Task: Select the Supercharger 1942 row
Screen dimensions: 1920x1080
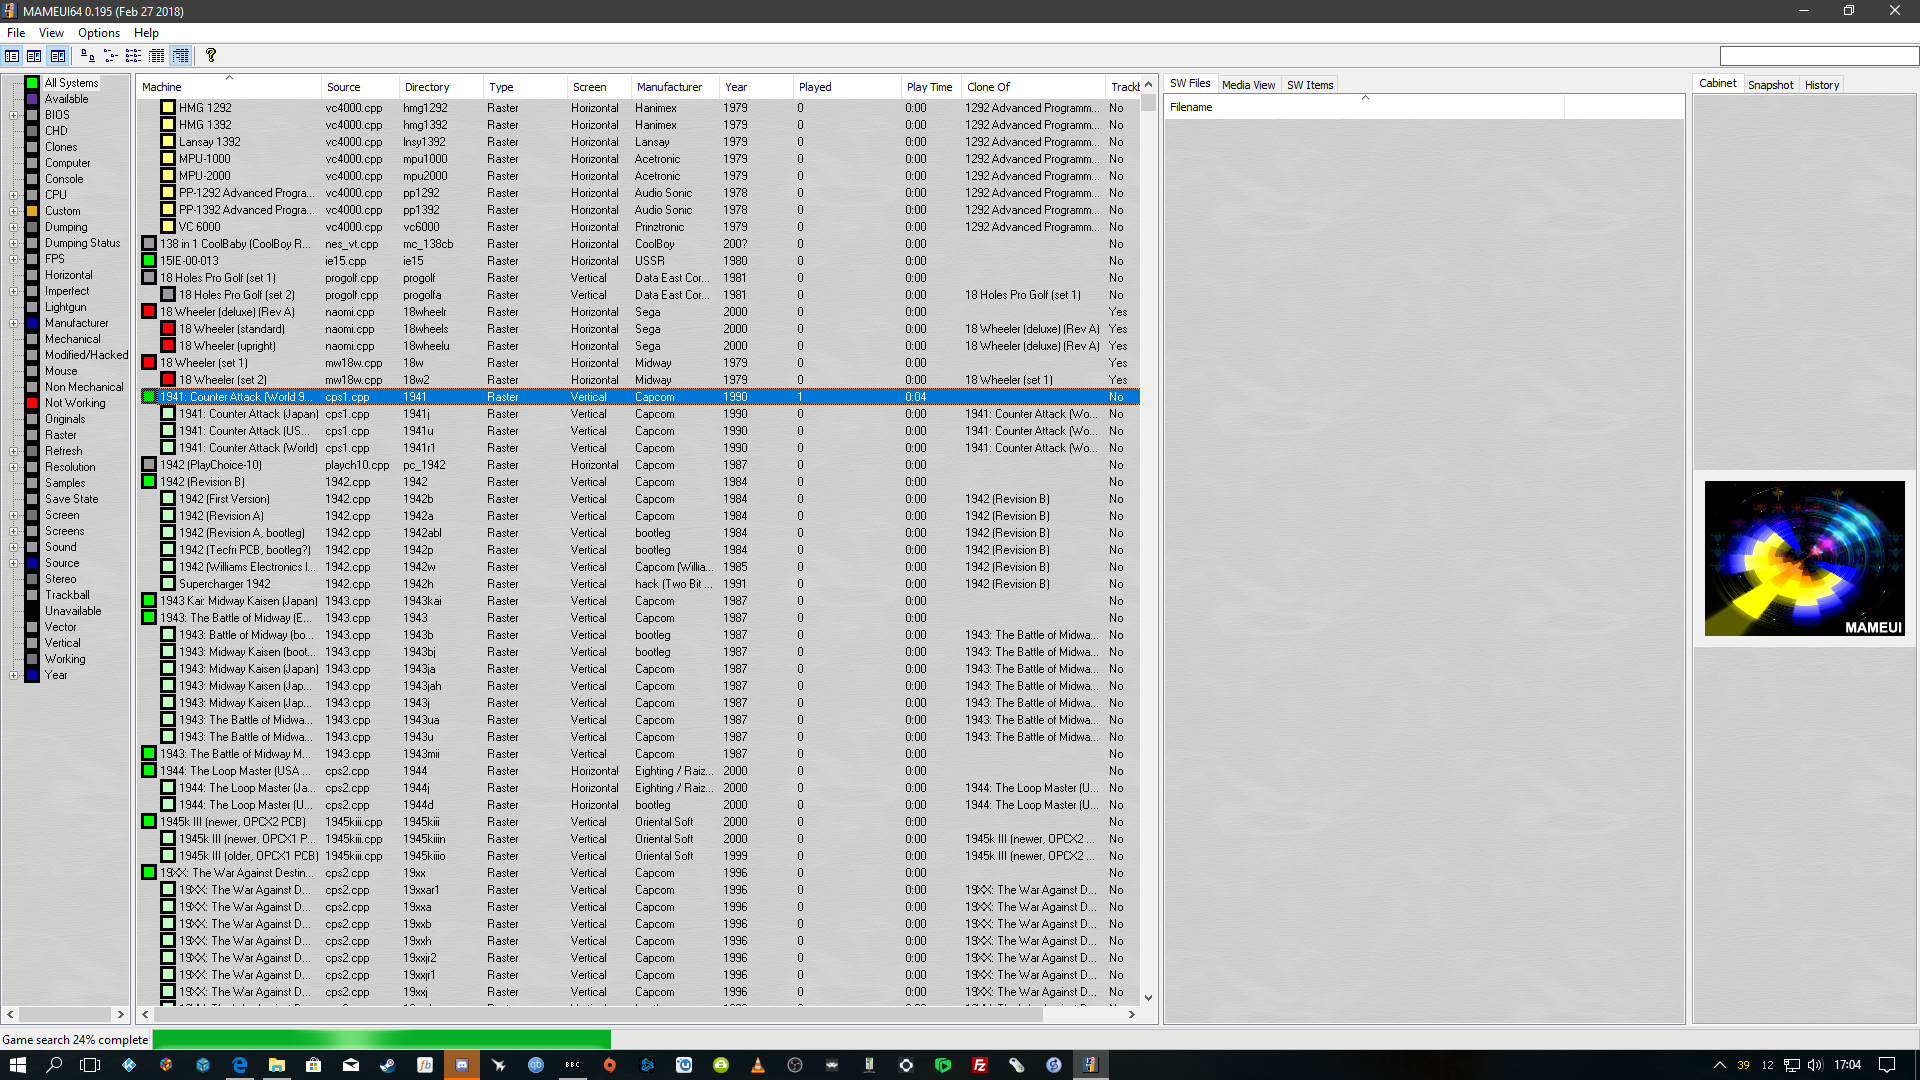Action: click(x=640, y=584)
